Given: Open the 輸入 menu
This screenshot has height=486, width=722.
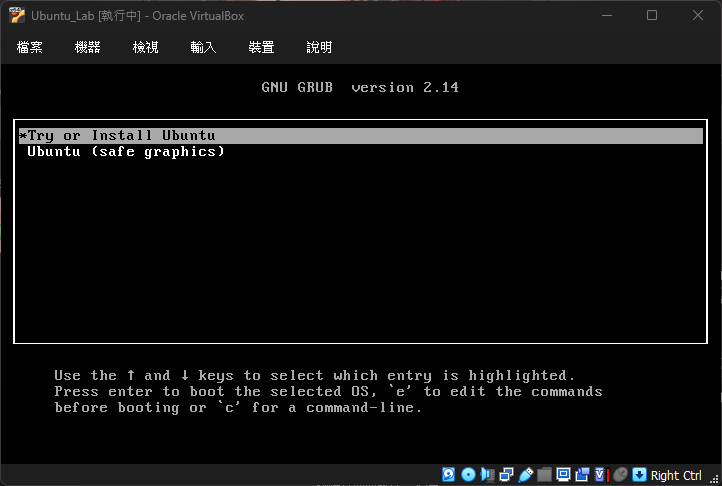Looking at the screenshot, I should (203, 47).
